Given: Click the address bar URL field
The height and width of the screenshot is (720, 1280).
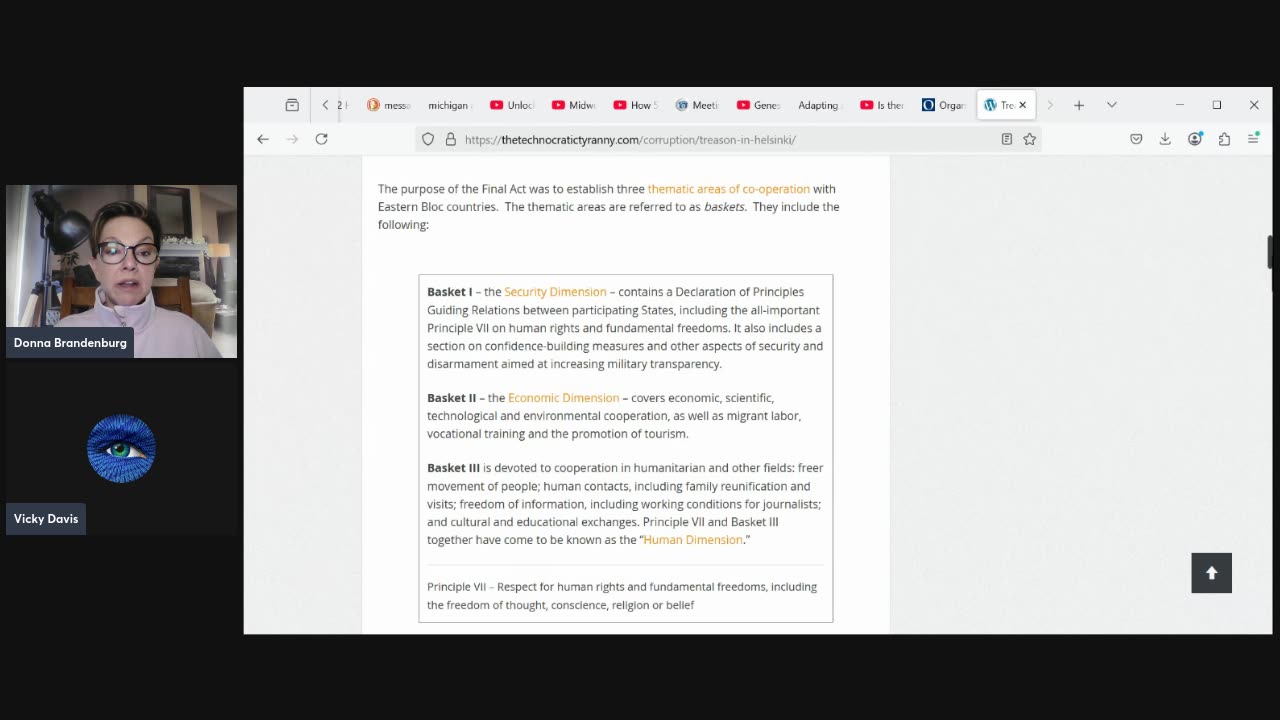Looking at the screenshot, I should coord(728,140).
